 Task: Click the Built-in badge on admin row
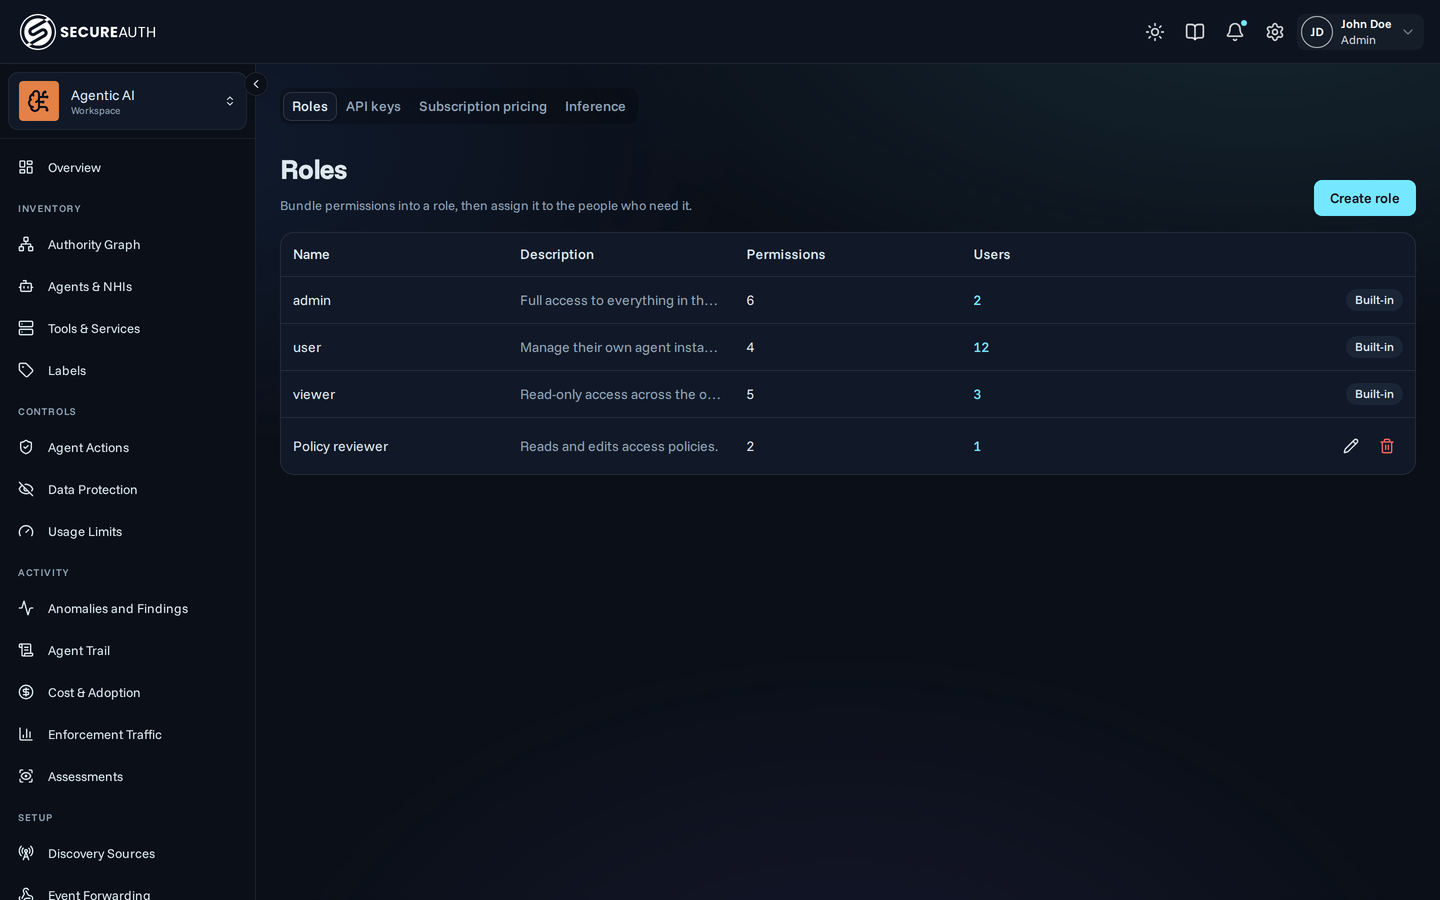(1374, 300)
